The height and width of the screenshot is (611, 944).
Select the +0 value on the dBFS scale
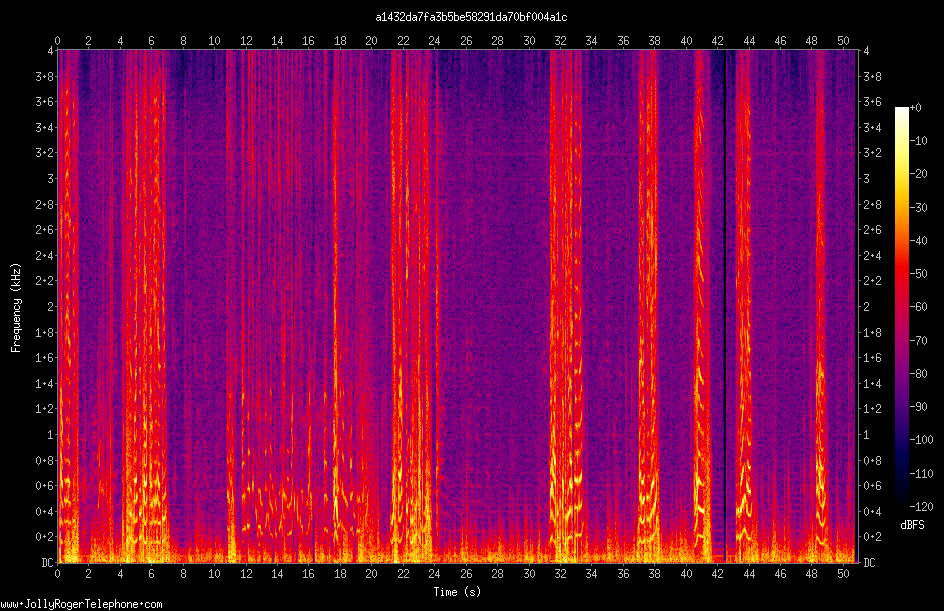916,108
